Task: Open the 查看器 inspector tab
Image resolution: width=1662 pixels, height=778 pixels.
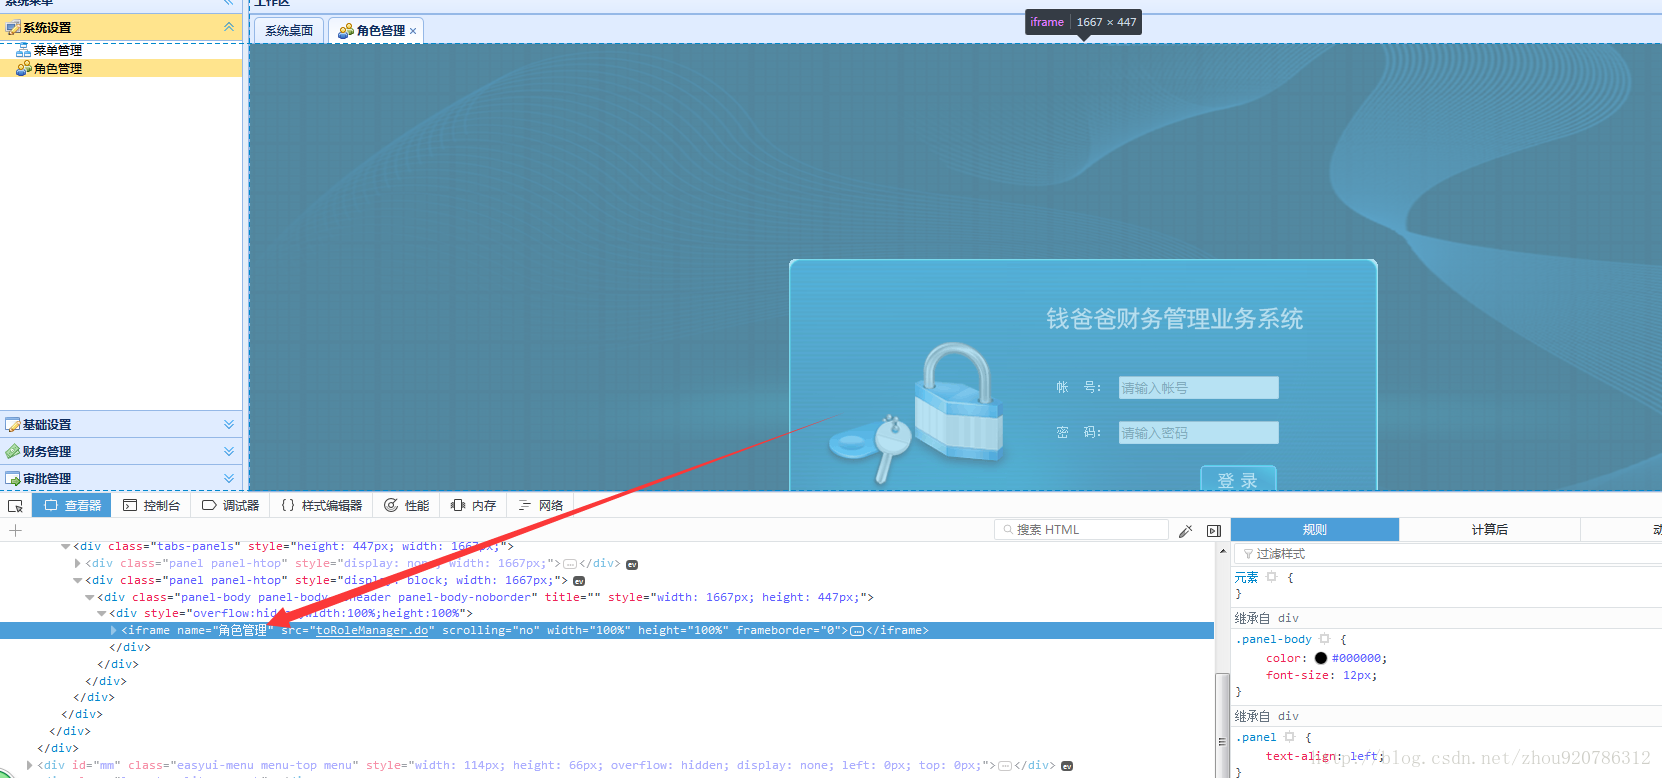Action: 72,506
